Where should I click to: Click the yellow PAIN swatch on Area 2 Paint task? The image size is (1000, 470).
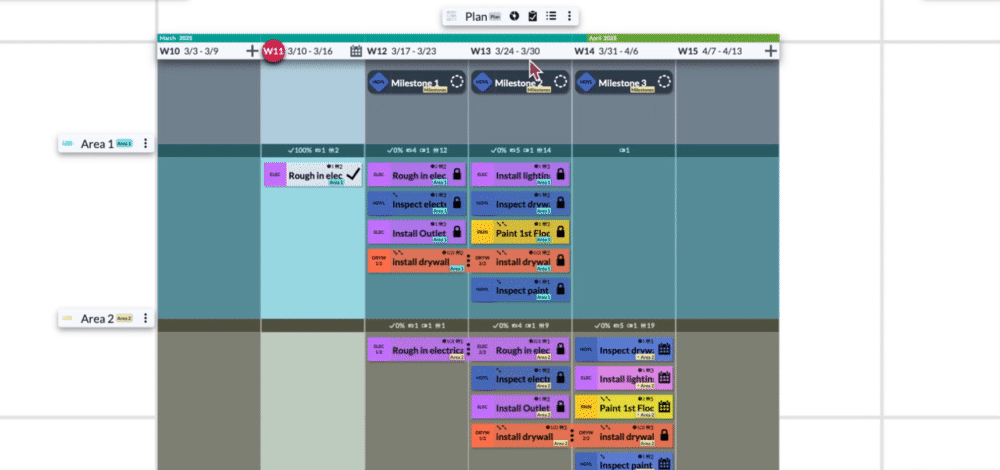tap(585, 407)
